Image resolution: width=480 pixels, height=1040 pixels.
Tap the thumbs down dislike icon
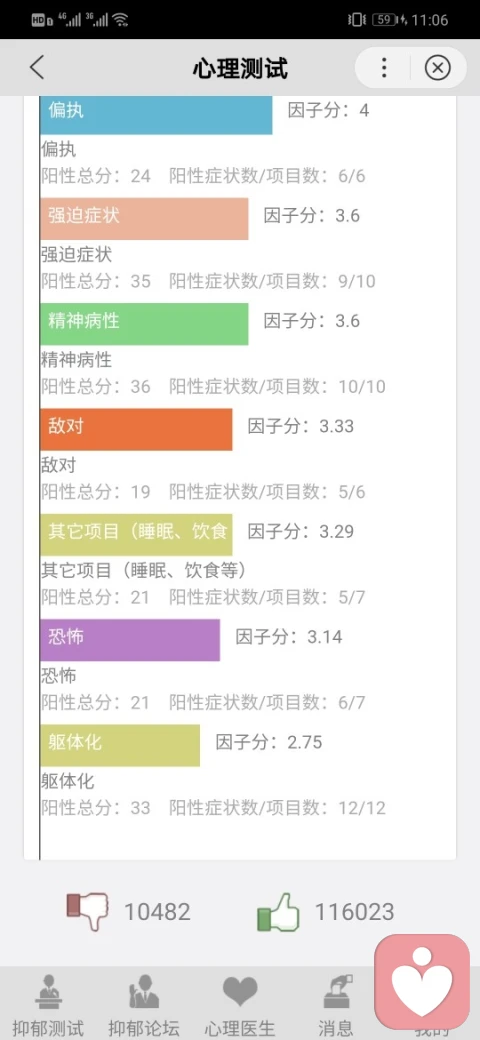(88, 912)
